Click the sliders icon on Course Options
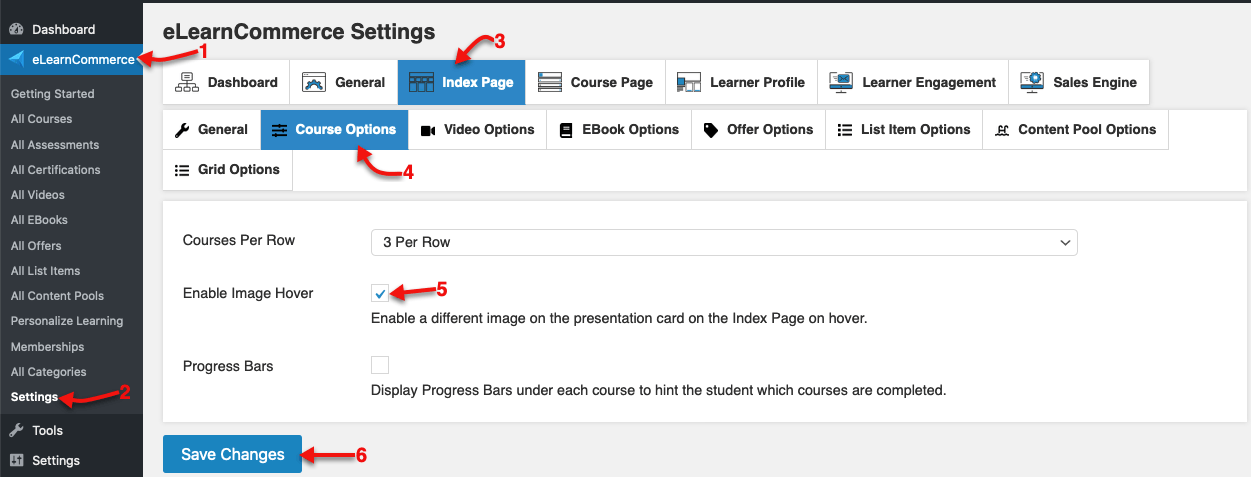Screen dimensions: 1251x477 click(279, 130)
